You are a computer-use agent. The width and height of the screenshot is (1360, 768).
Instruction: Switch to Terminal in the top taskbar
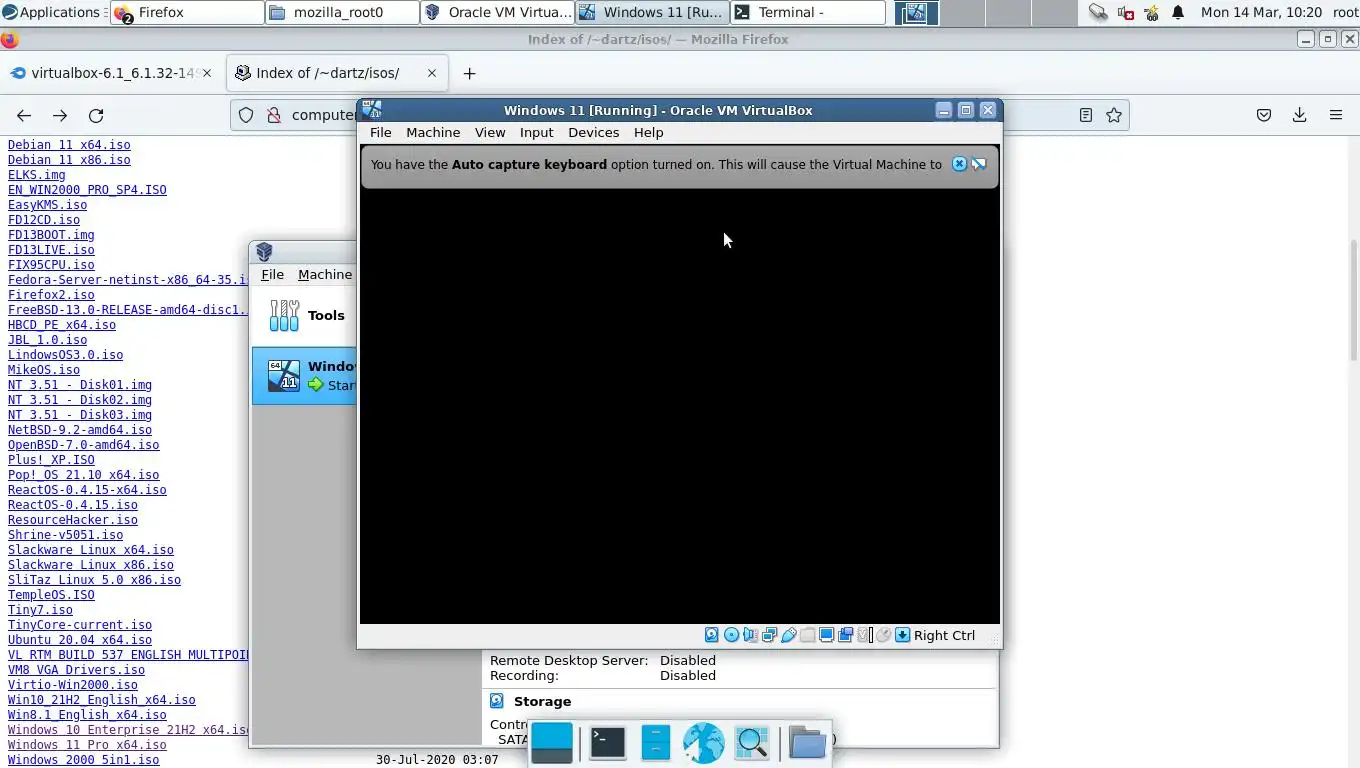(x=808, y=12)
